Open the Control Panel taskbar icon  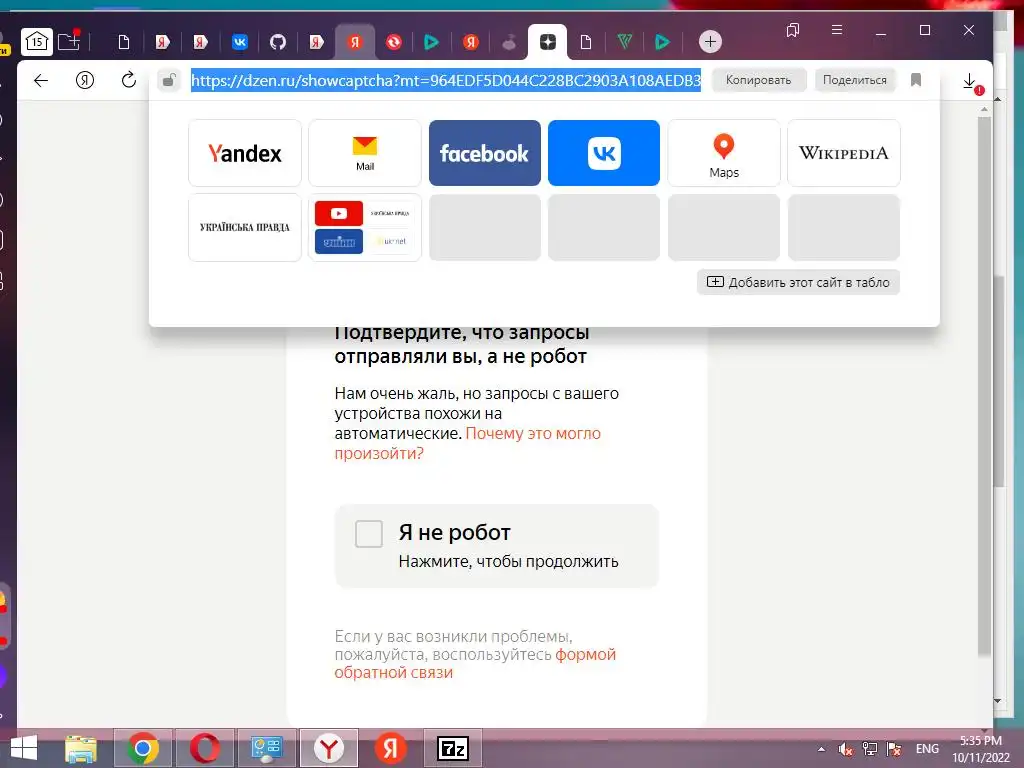(266, 748)
